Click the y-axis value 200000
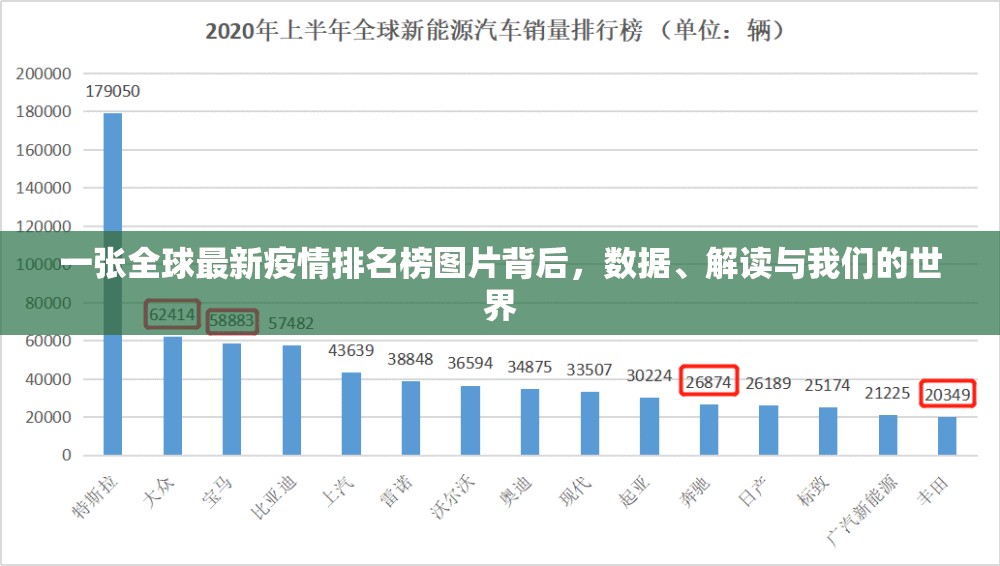1000x566 pixels. pyautogui.click(x=43, y=74)
